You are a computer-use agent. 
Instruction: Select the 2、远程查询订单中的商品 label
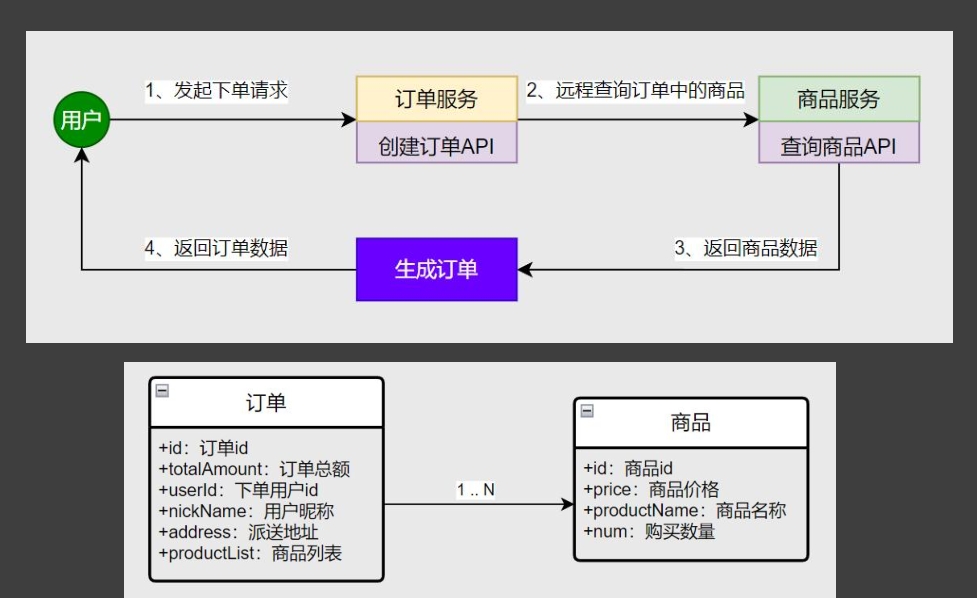click(x=635, y=91)
